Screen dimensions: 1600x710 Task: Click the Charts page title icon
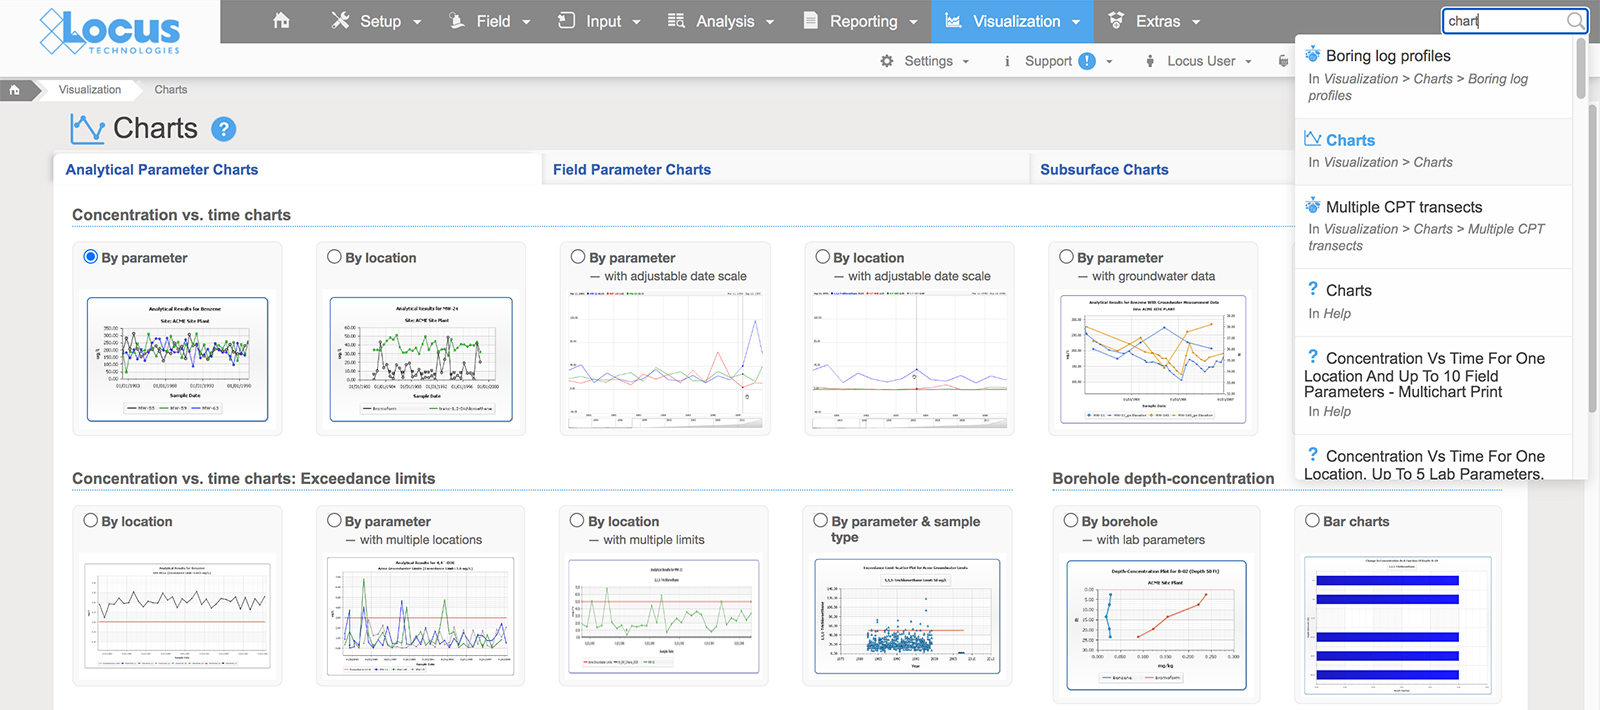tap(87, 129)
